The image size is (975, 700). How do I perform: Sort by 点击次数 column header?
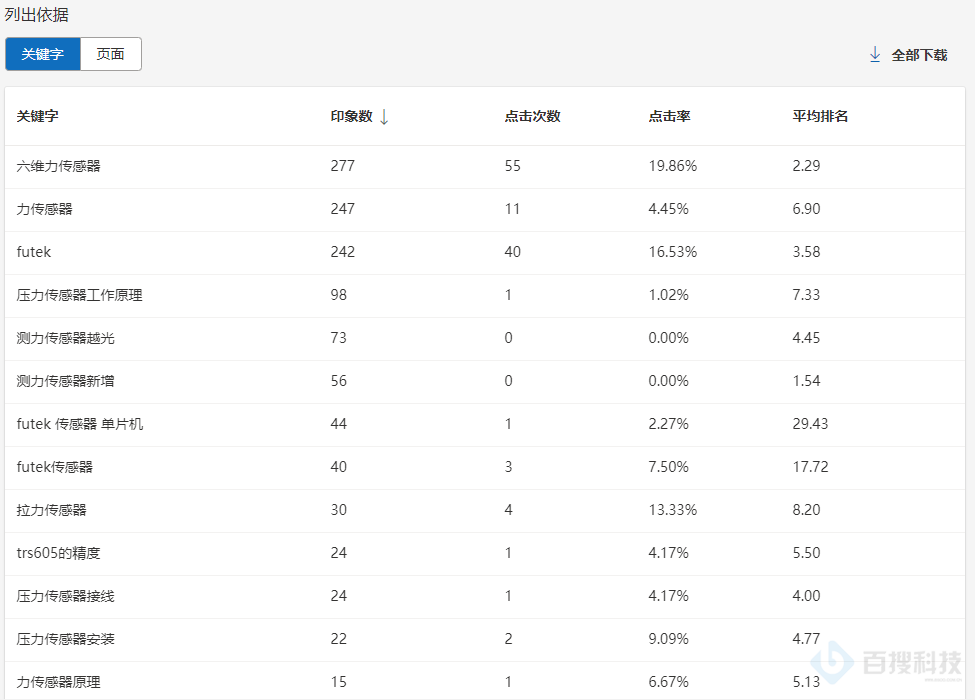[532, 116]
